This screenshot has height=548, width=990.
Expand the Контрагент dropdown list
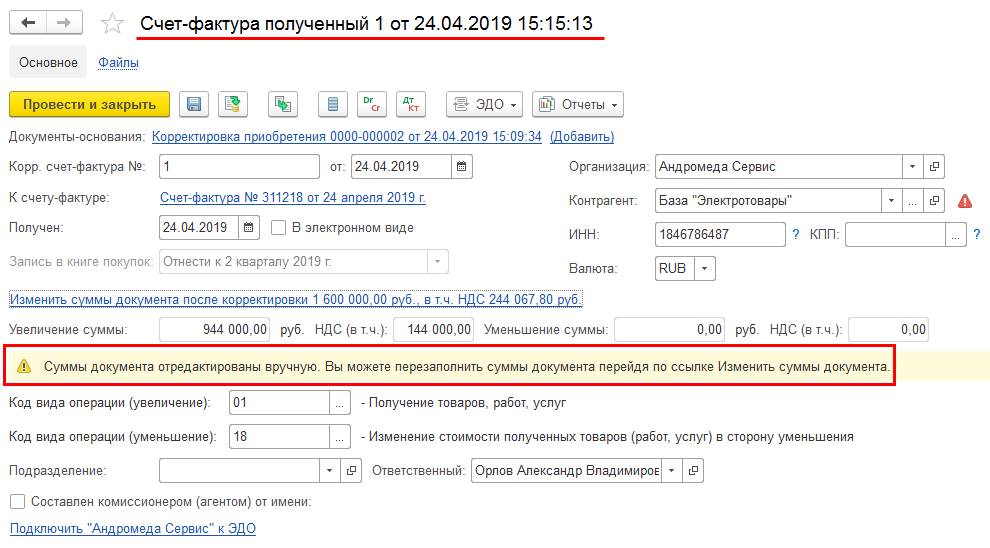tap(892, 201)
